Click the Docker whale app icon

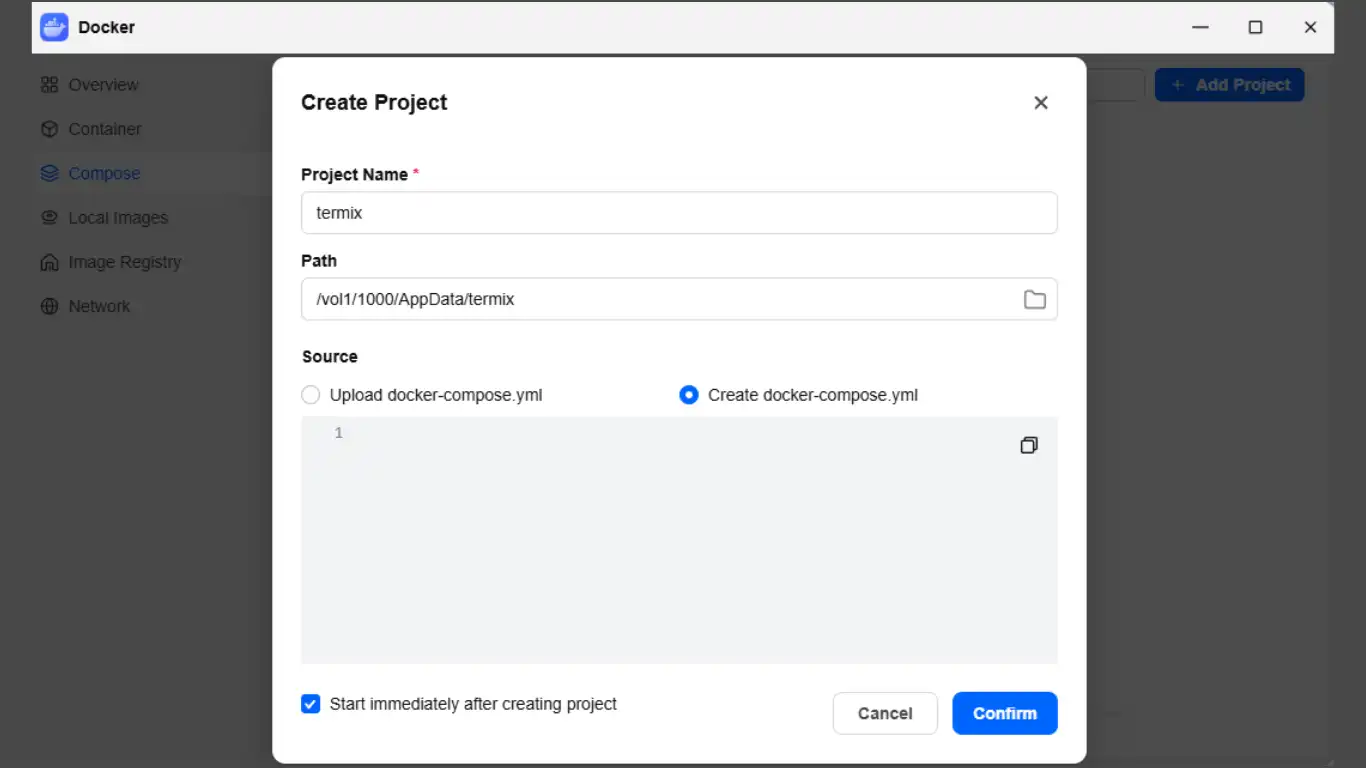pyautogui.click(x=54, y=27)
